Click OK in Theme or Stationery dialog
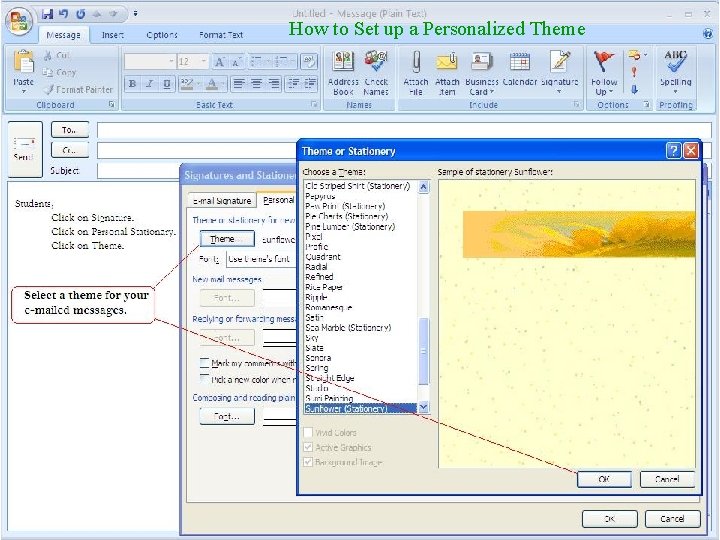 [604, 479]
